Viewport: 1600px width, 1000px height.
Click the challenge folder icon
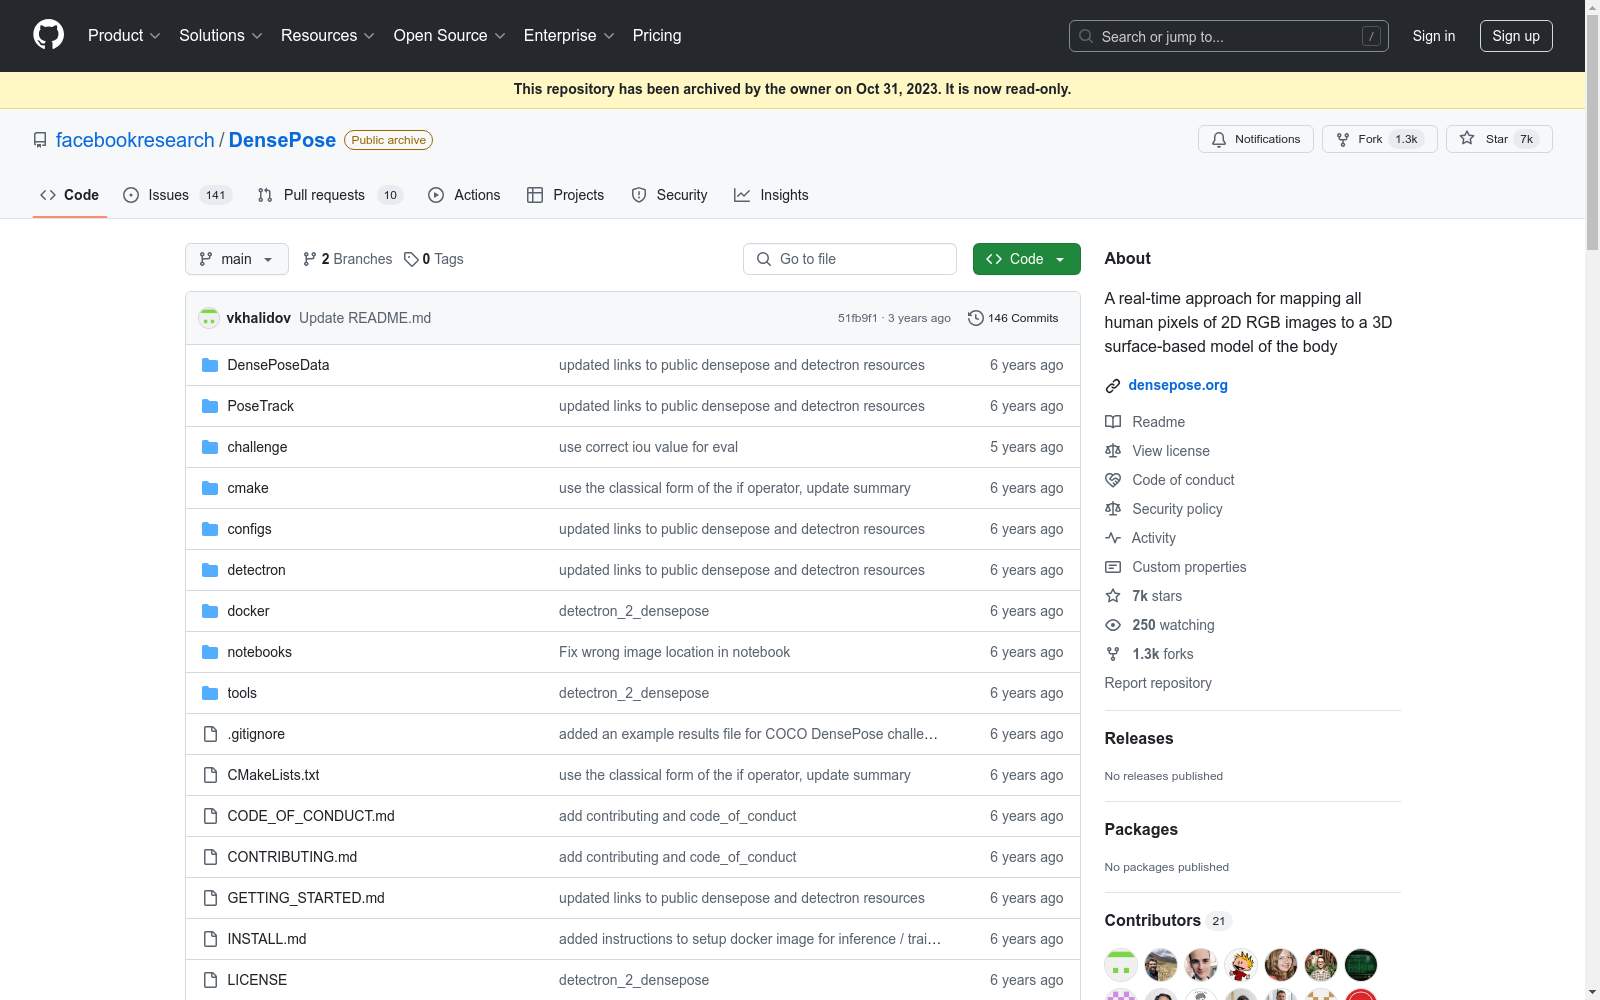[210, 447]
